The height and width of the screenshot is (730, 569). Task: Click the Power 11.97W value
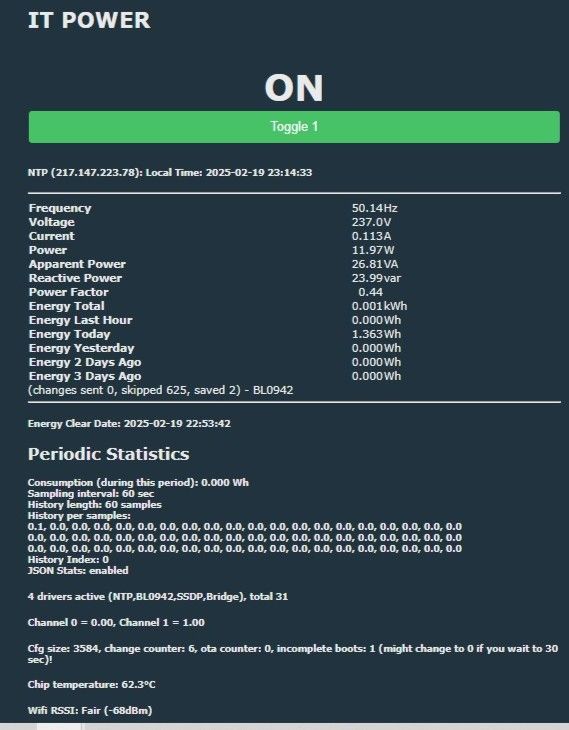[x=373, y=250]
